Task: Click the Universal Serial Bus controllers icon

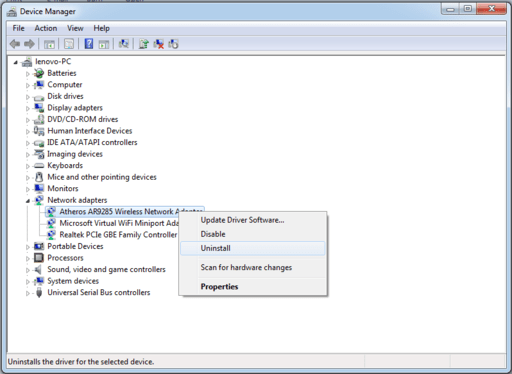Action: (39, 293)
